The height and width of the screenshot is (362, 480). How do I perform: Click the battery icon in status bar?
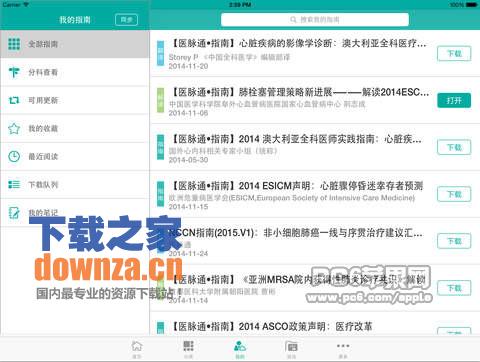pyautogui.click(x=472, y=5)
